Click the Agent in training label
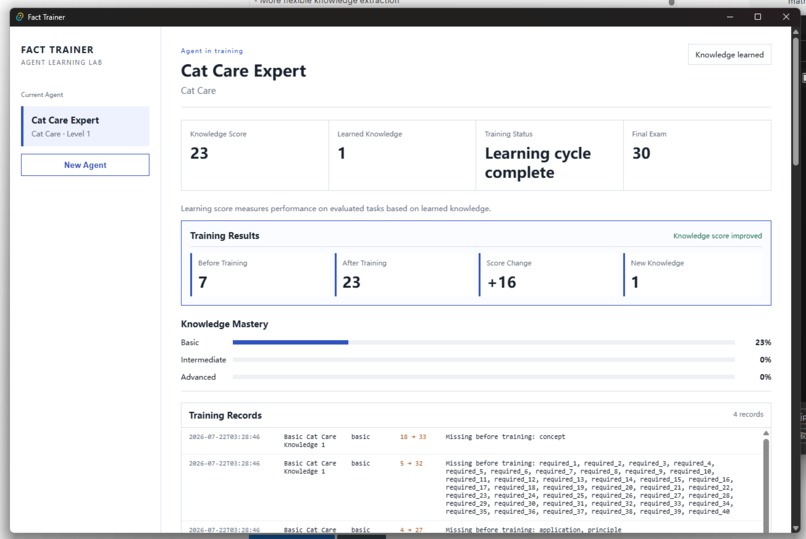Image resolution: width=806 pixels, height=539 pixels. (212, 51)
